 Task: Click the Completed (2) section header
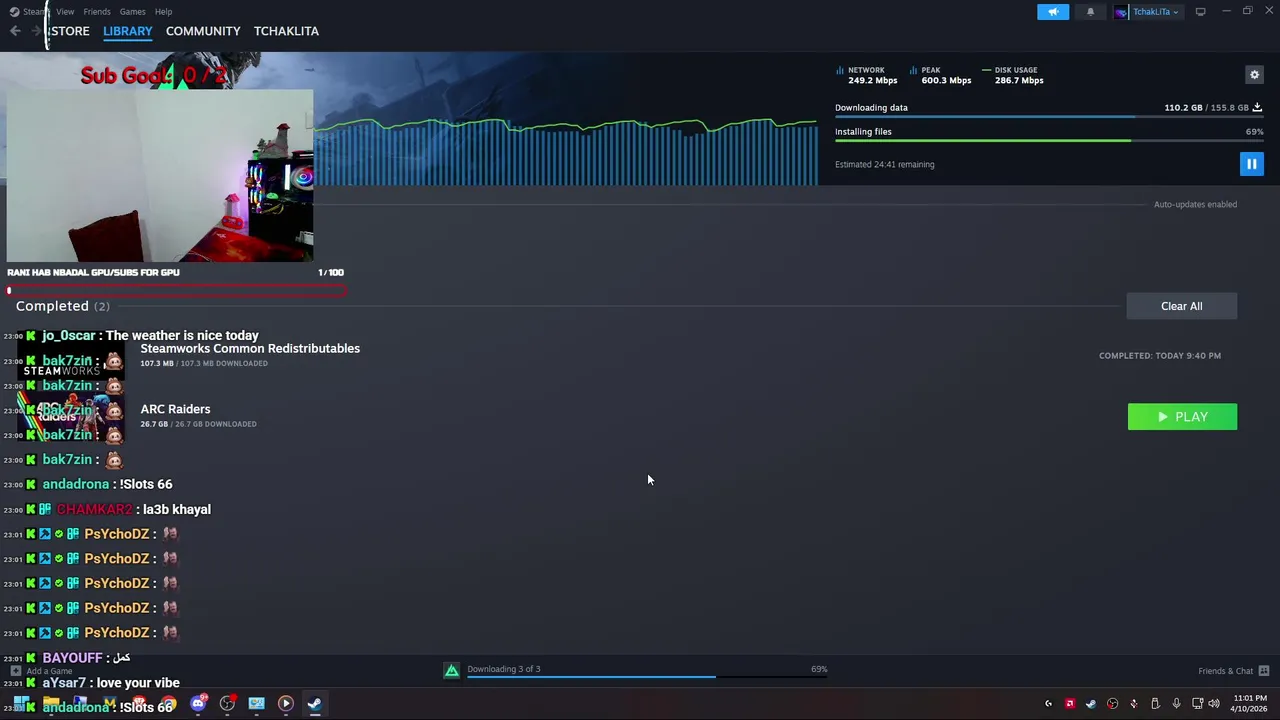click(x=63, y=306)
